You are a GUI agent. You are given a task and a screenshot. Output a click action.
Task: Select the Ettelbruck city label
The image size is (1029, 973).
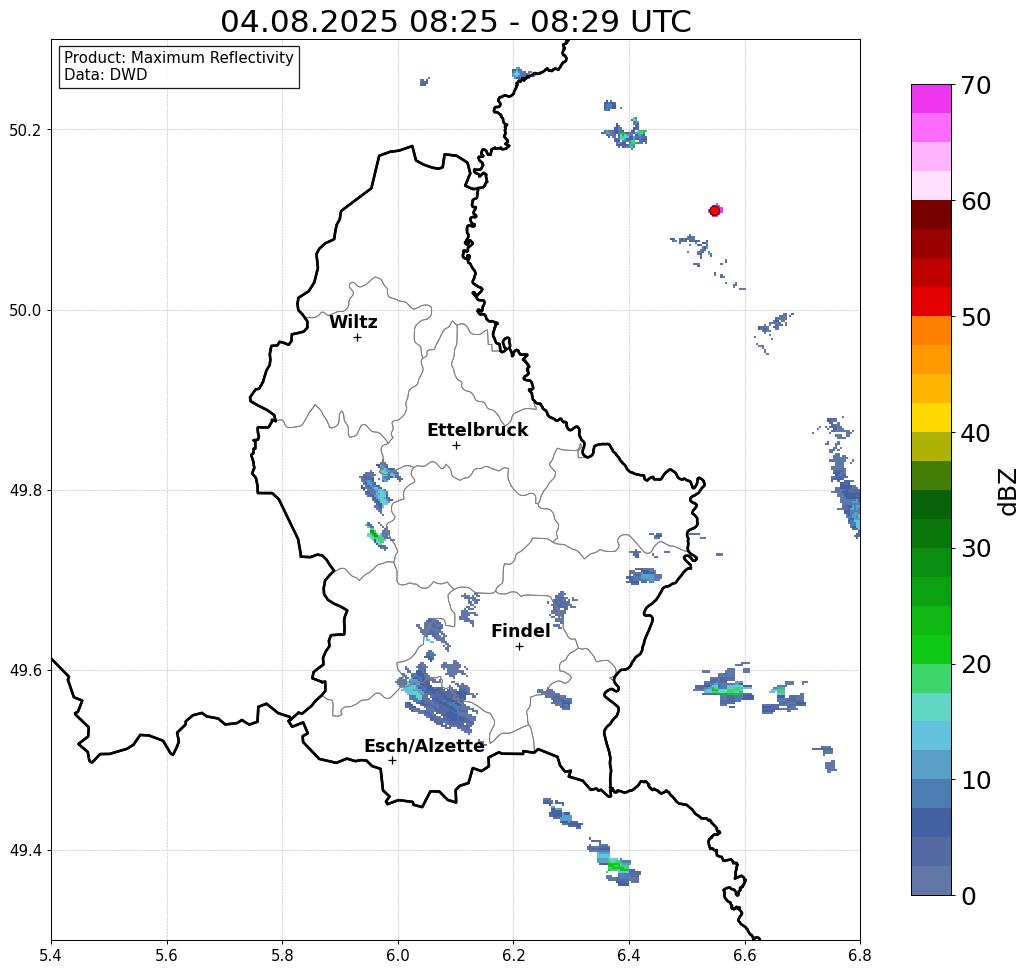coord(477,430)
